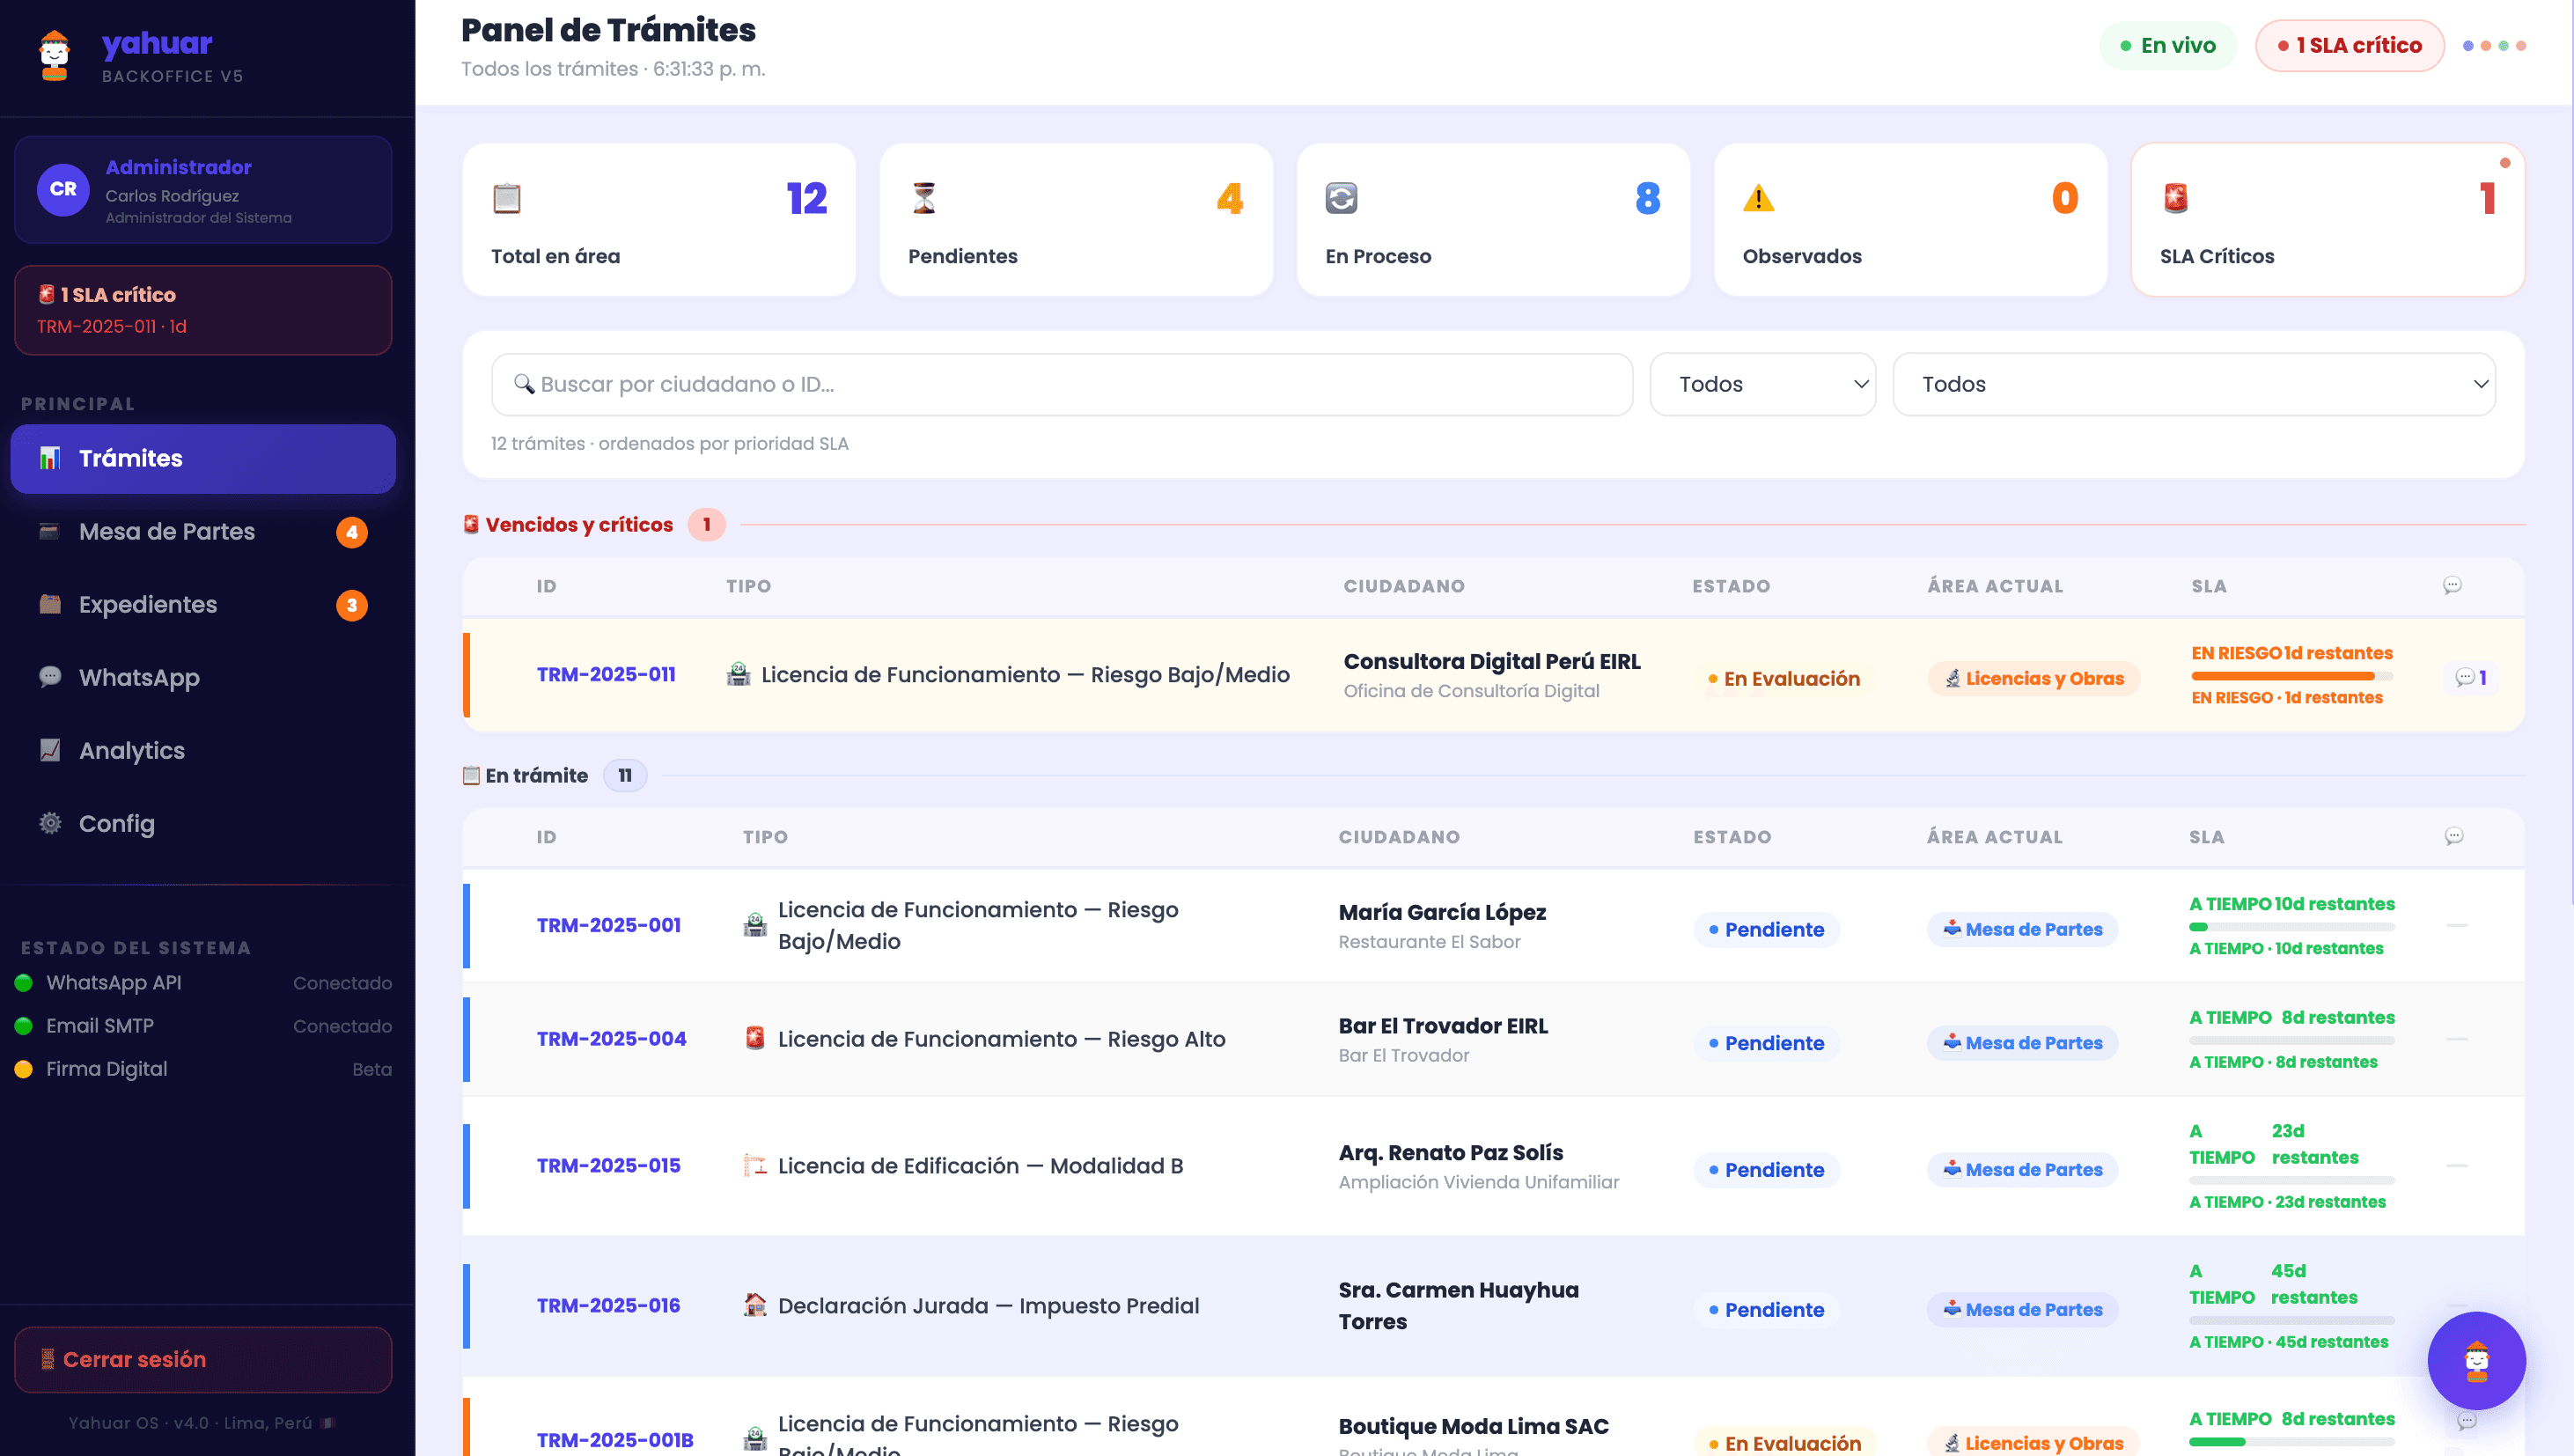Navigate to Analytics section
The height and width of the screenshot is (1456, 2574).
pyautogui.click(x=203, y=750)
